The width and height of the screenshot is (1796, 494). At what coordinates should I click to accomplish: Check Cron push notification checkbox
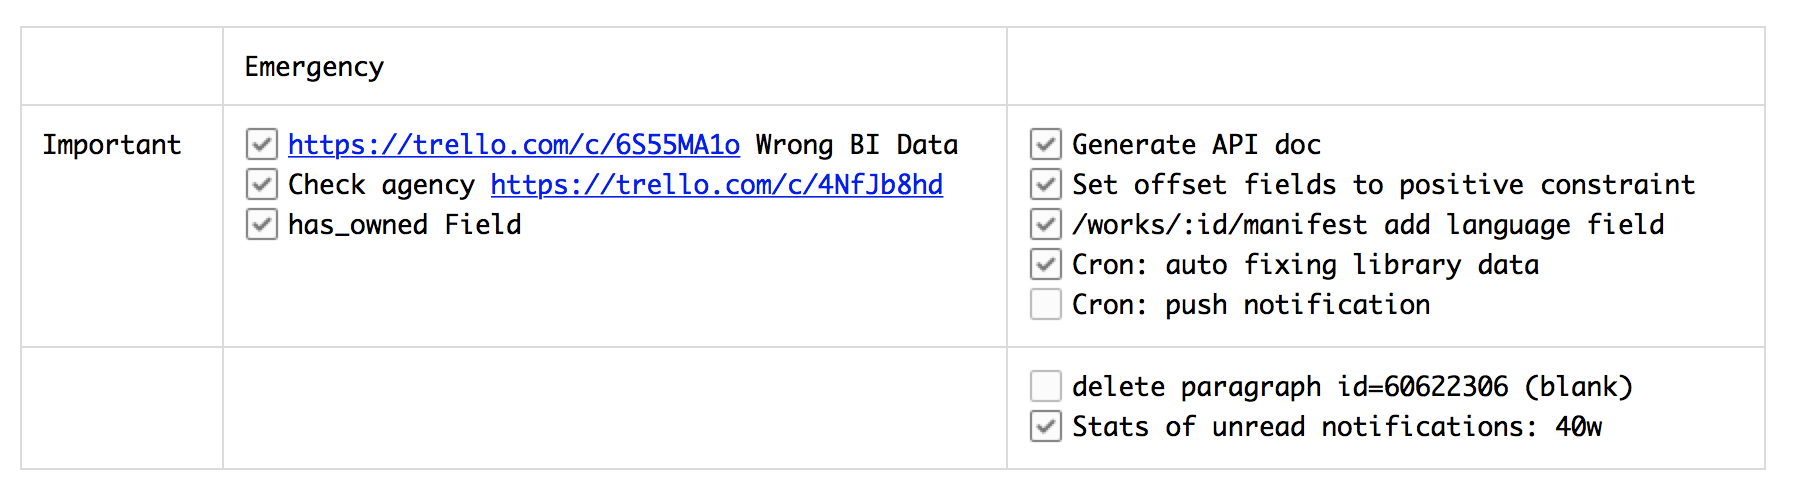1046,305
